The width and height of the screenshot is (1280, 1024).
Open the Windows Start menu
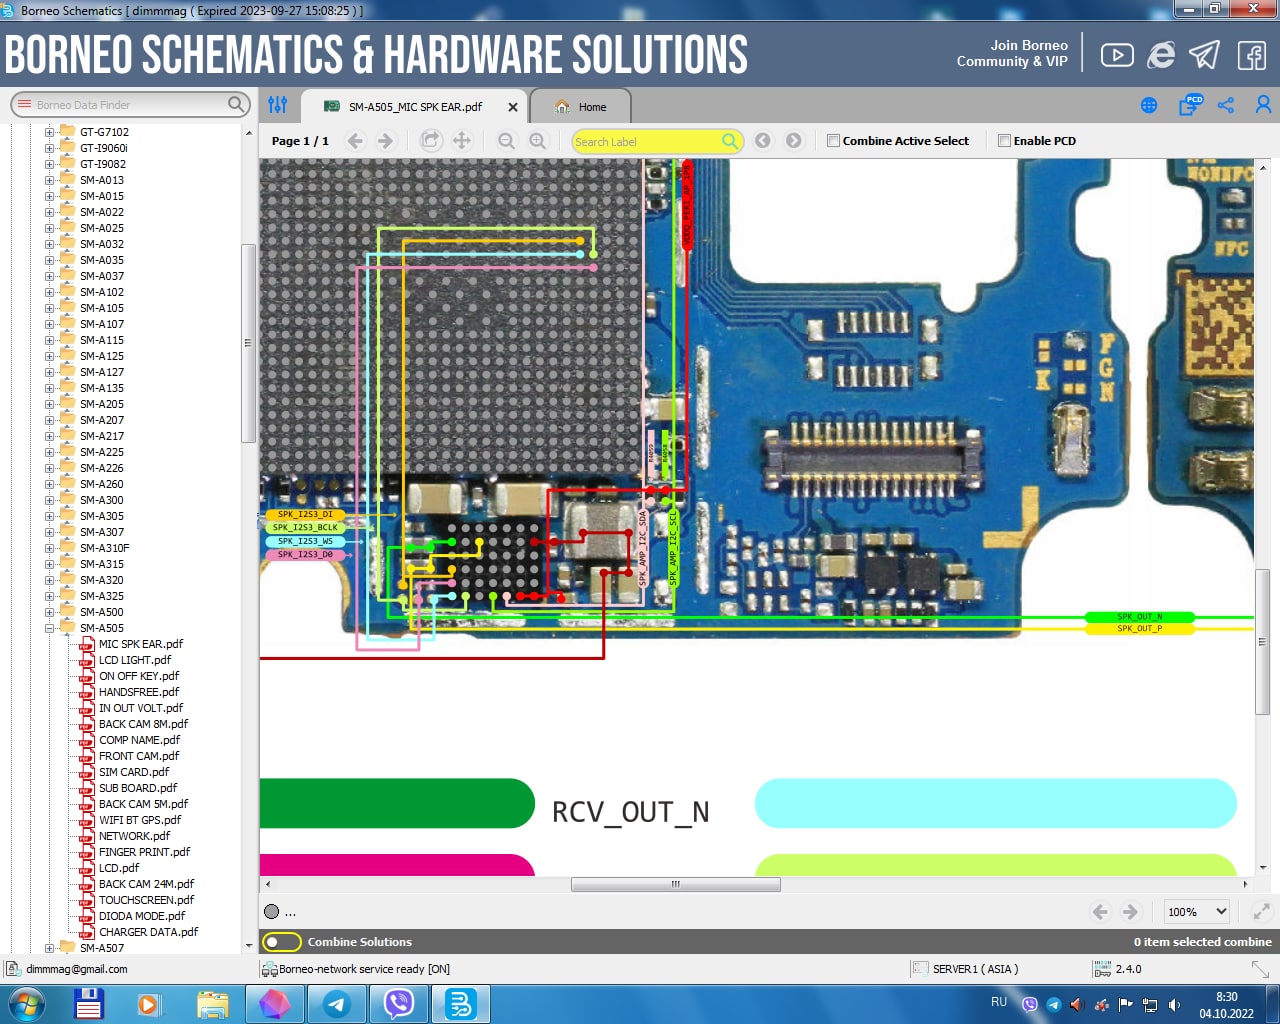[27, 1004]
